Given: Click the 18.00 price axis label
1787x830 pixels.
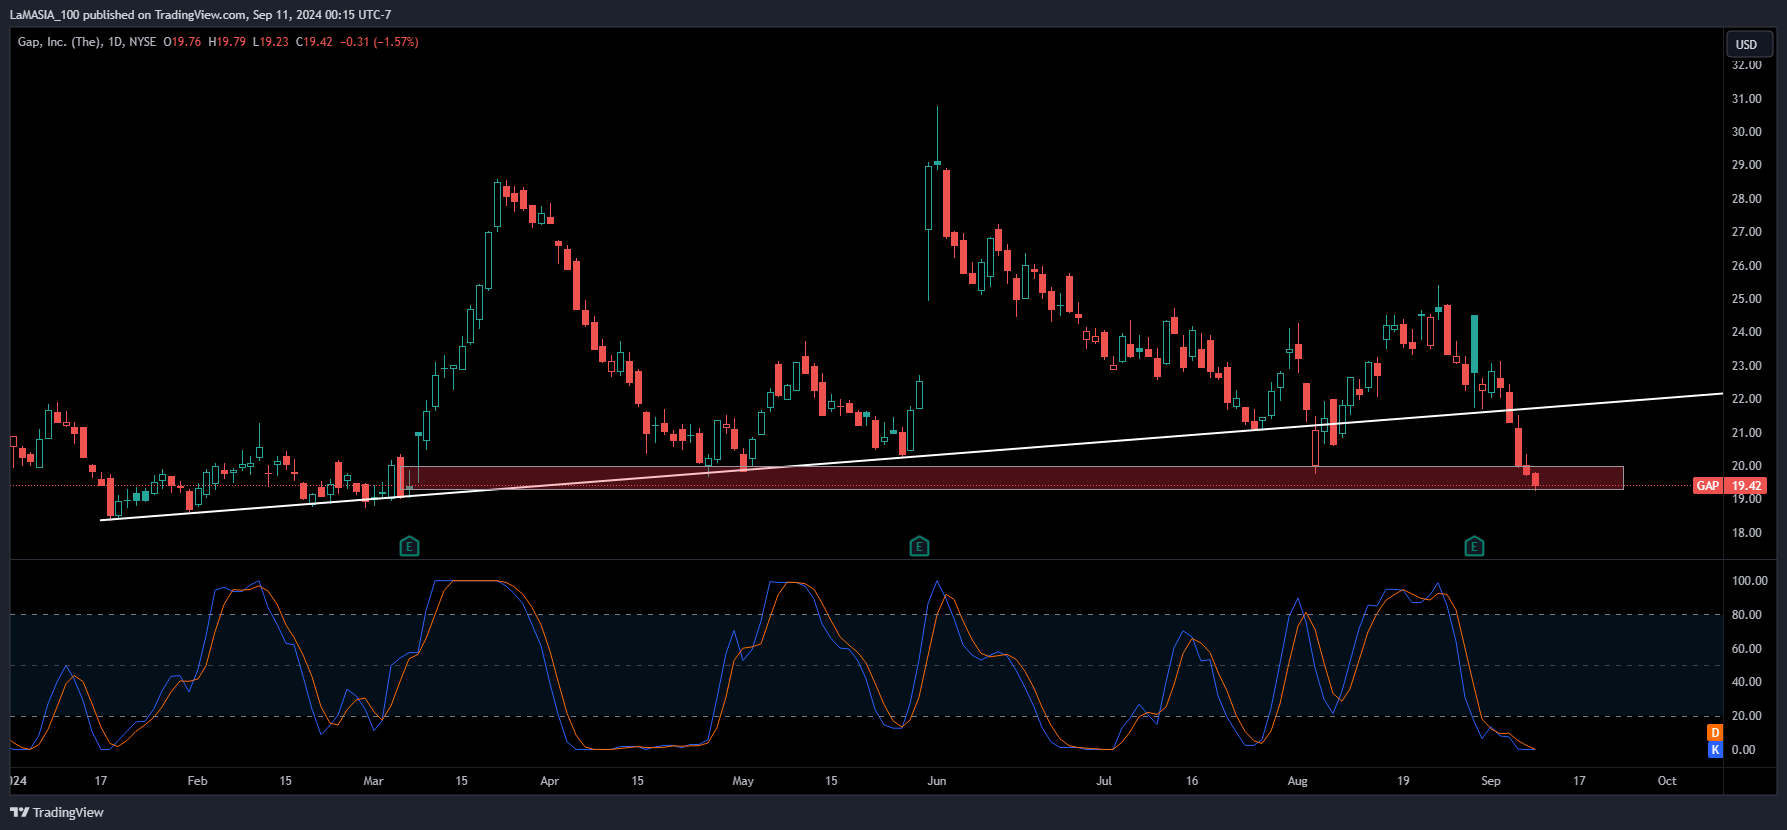Looking at the screenshot, I should (1747, 532).
